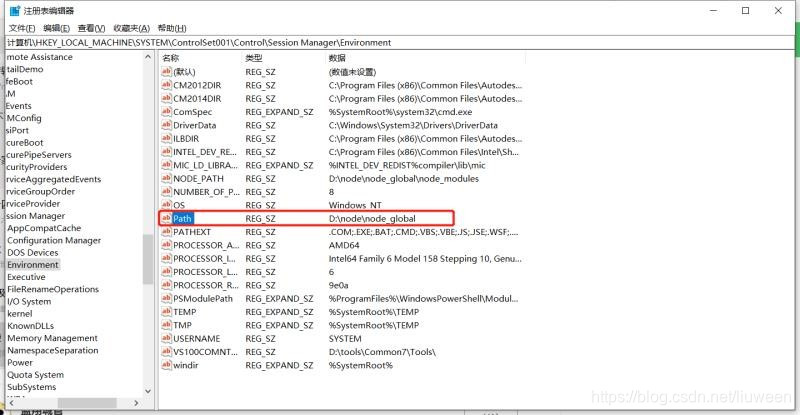Click the data Windows_NT
800x415 pixels.
355,205
